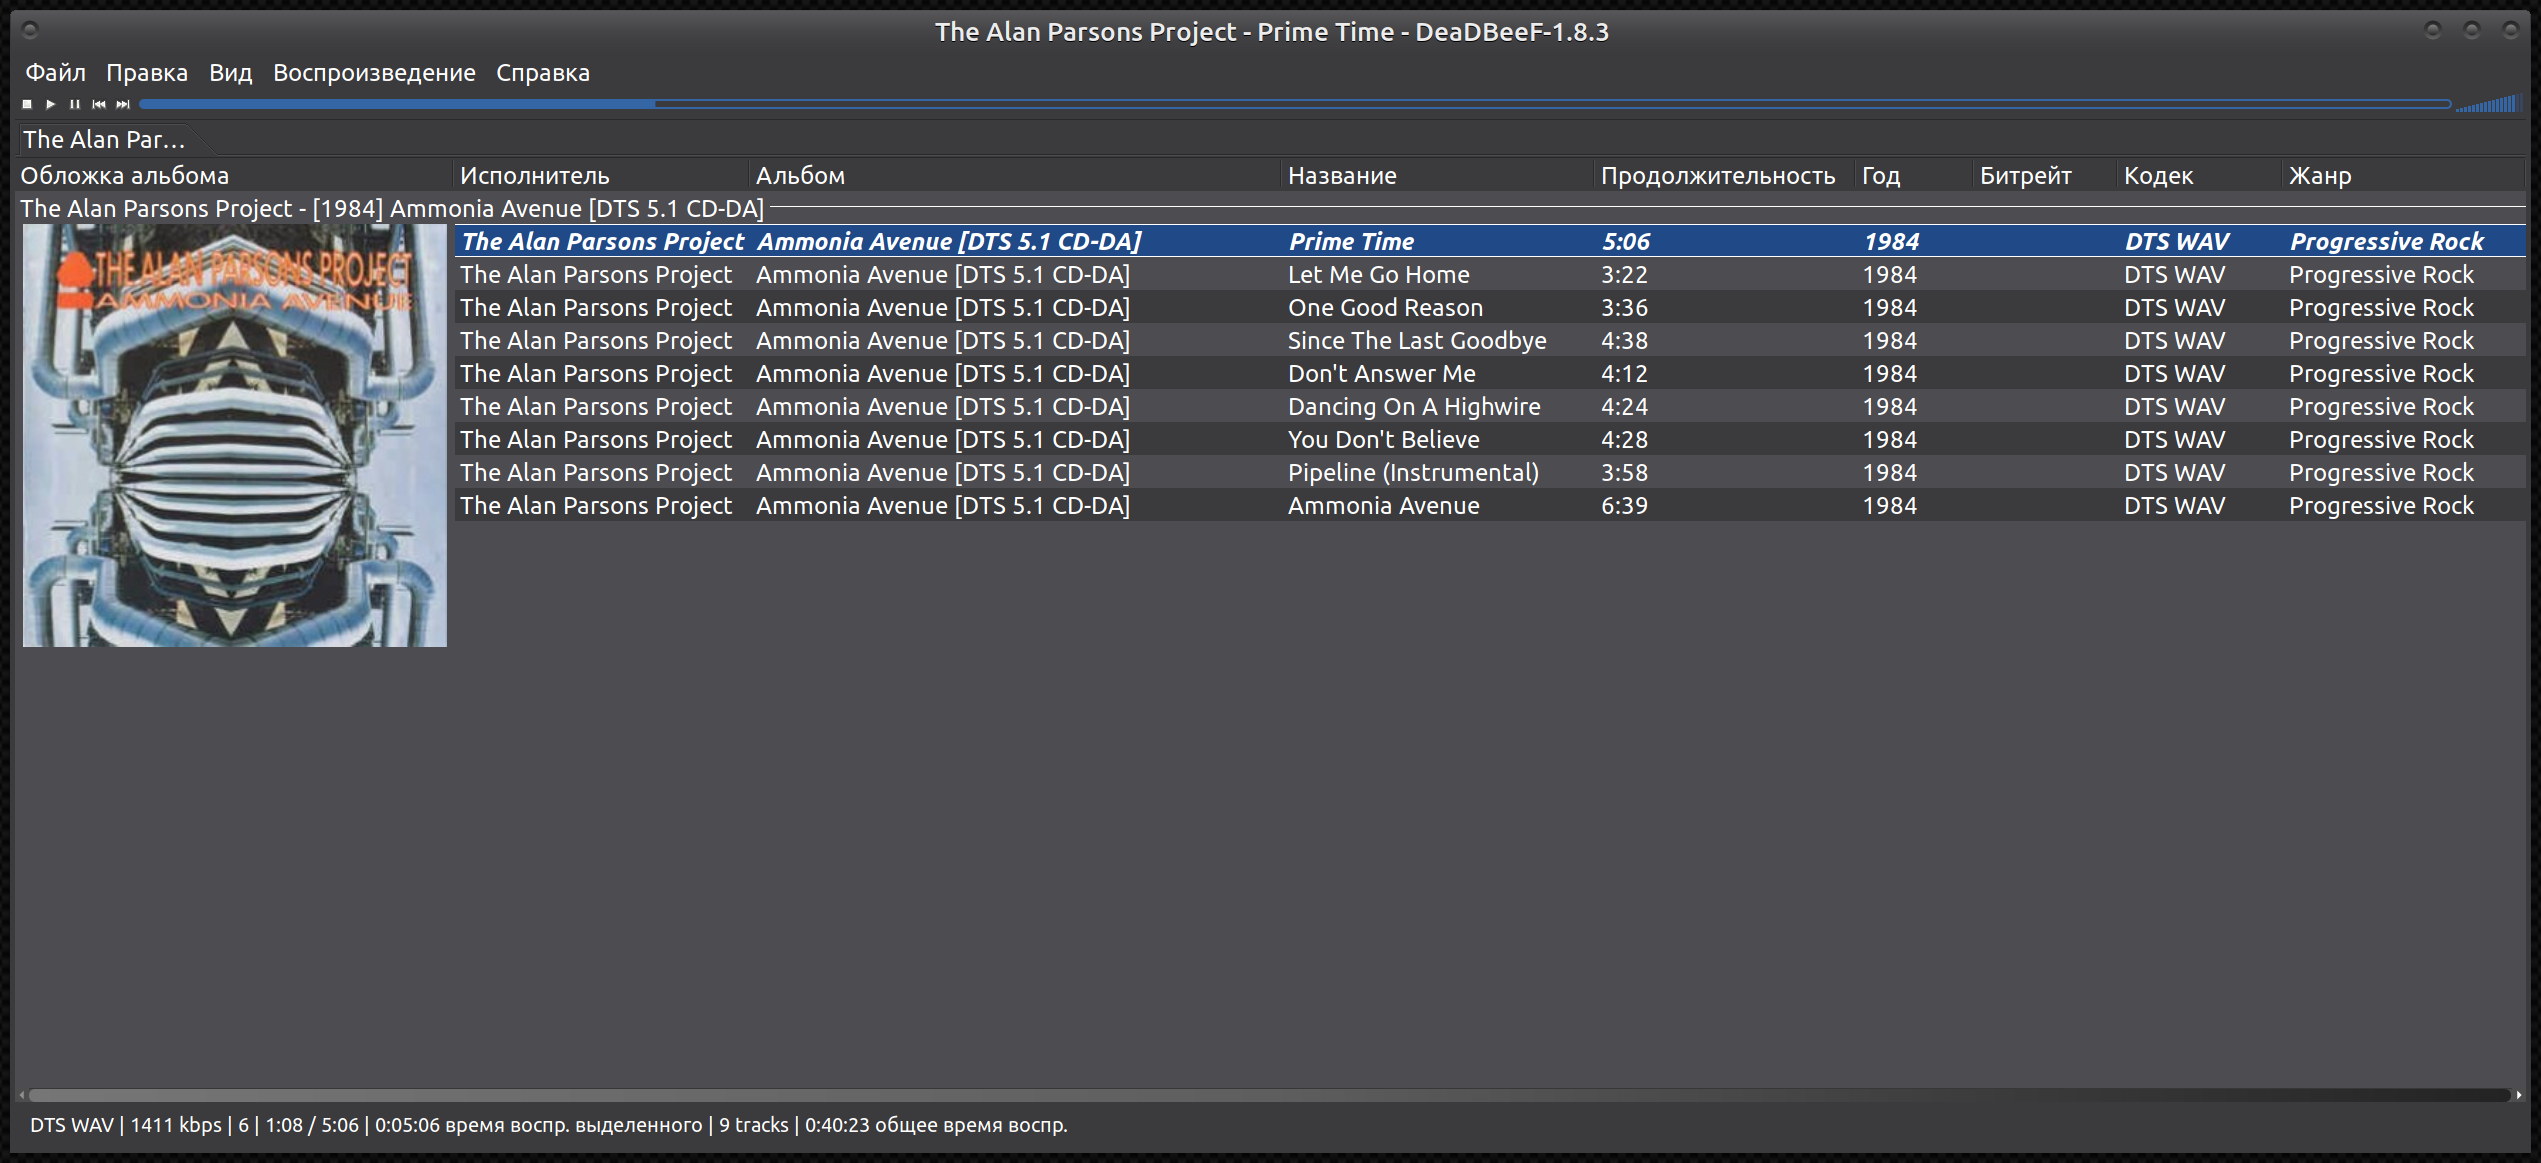The width and height of the screenshot is (2541, 1163).
Task: Click the artist cell in 'You Don't Believe' row
Action: click(x=596, y=440)
